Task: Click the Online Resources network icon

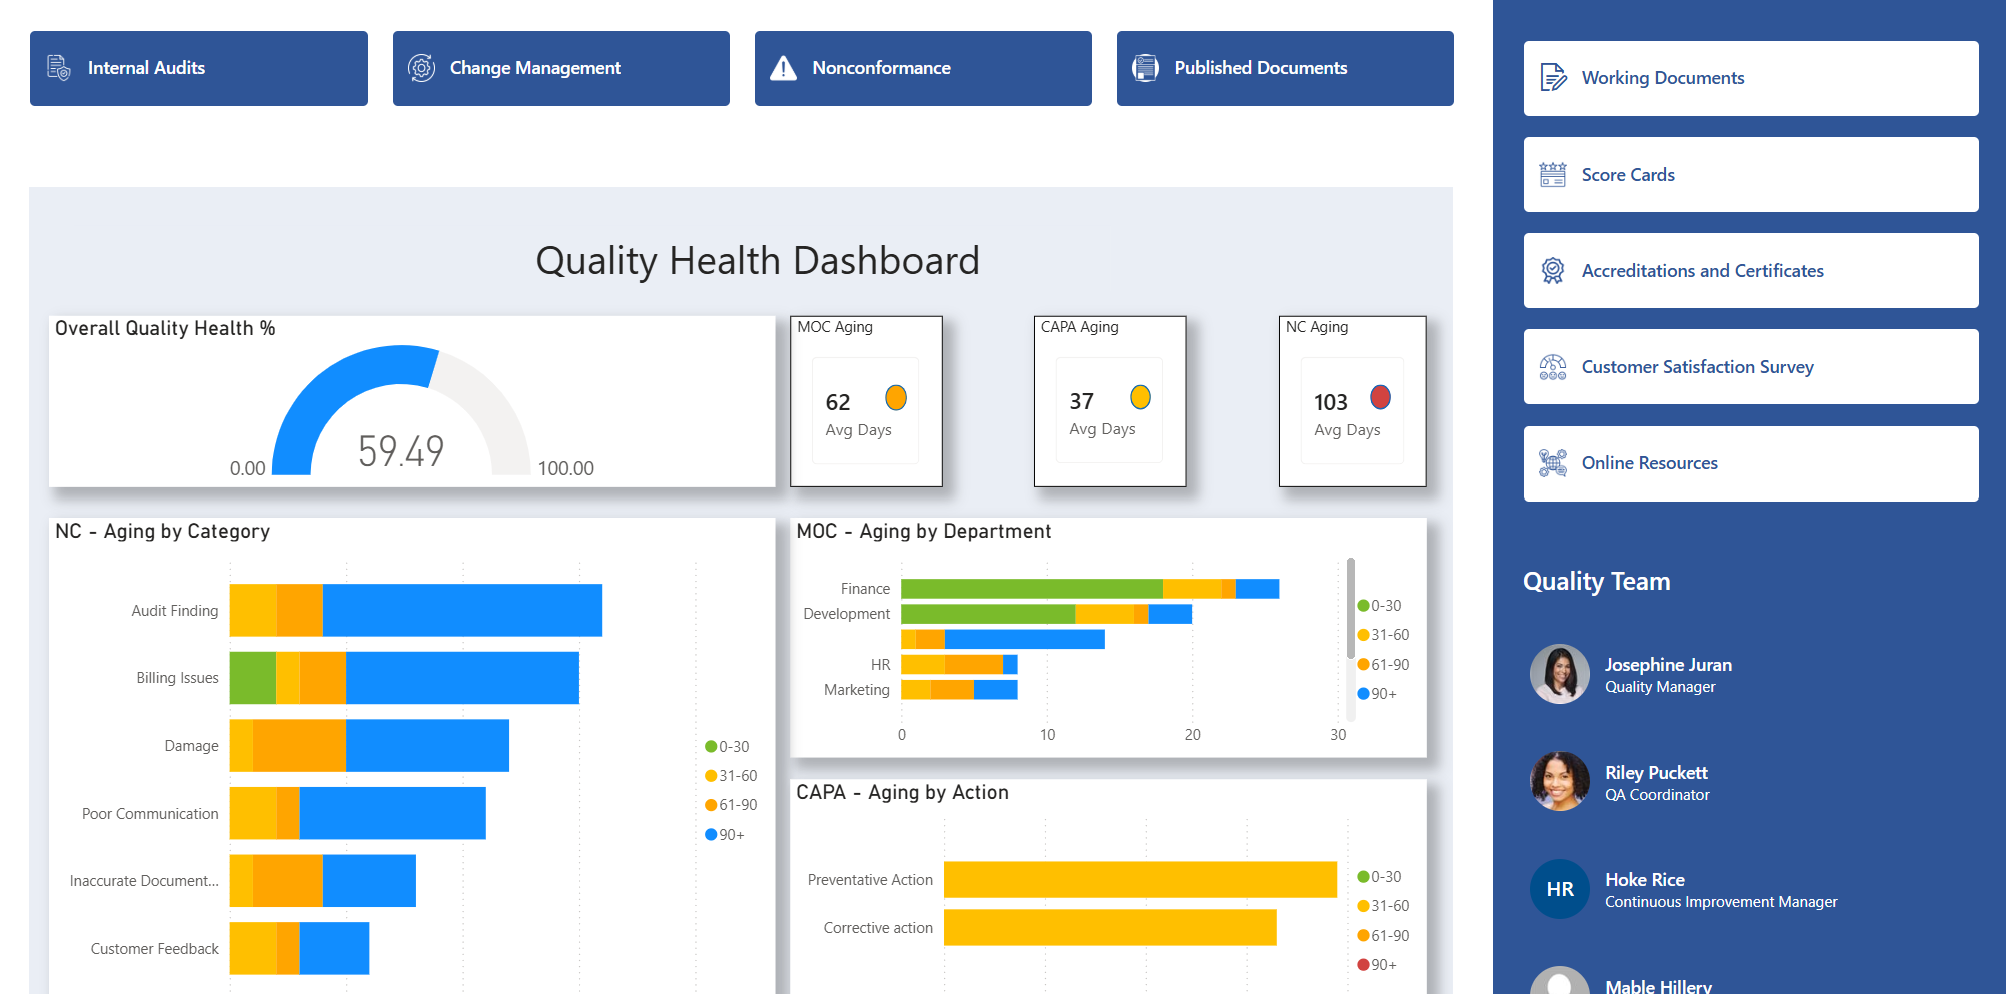Action: [1551, 462]
